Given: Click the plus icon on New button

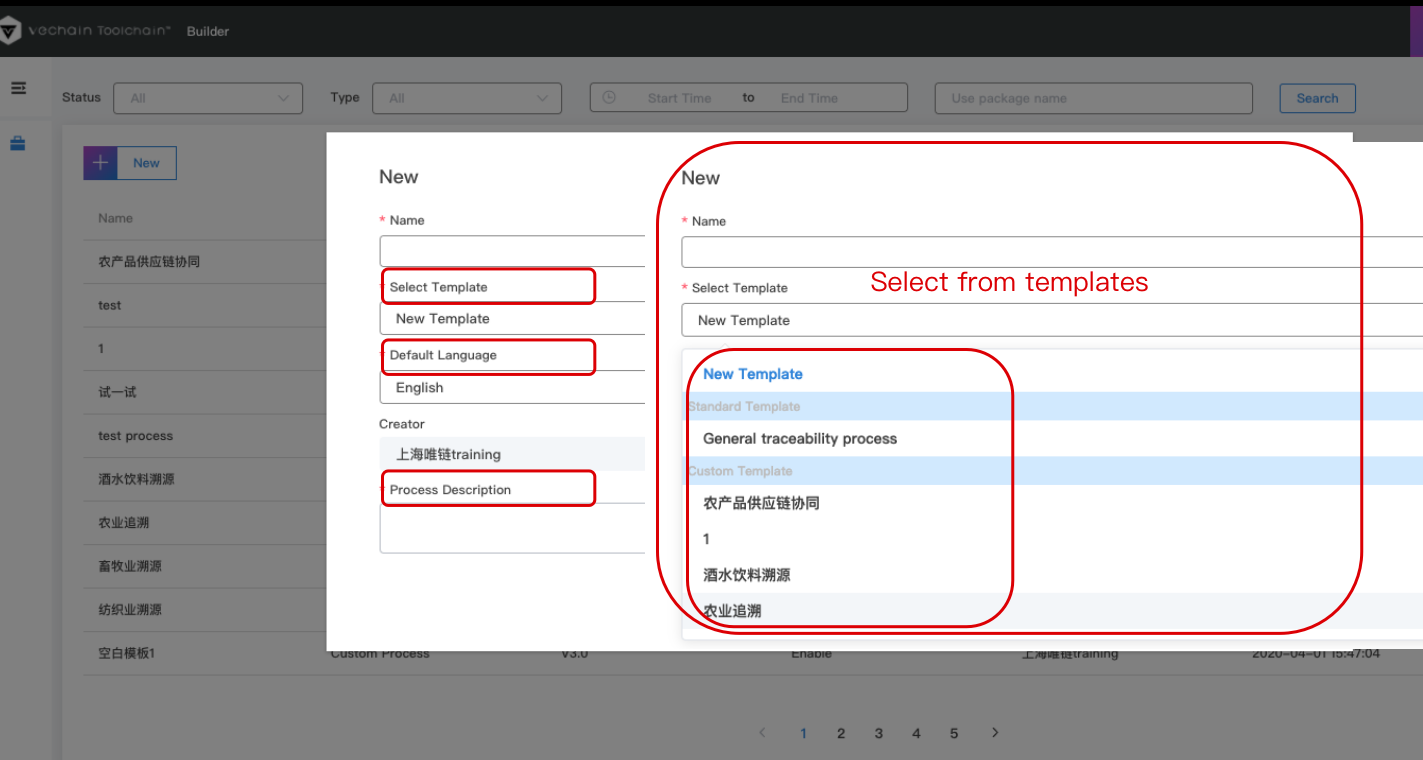Looking at the screenshot, I should click(x=100, y=163).
